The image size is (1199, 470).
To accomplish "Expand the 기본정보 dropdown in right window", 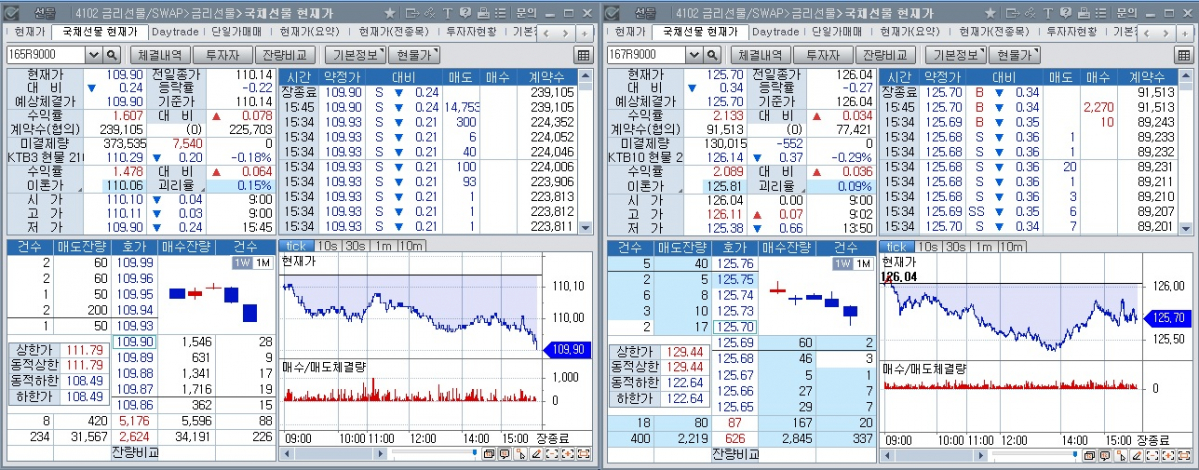I will click(x=954, y=54).
